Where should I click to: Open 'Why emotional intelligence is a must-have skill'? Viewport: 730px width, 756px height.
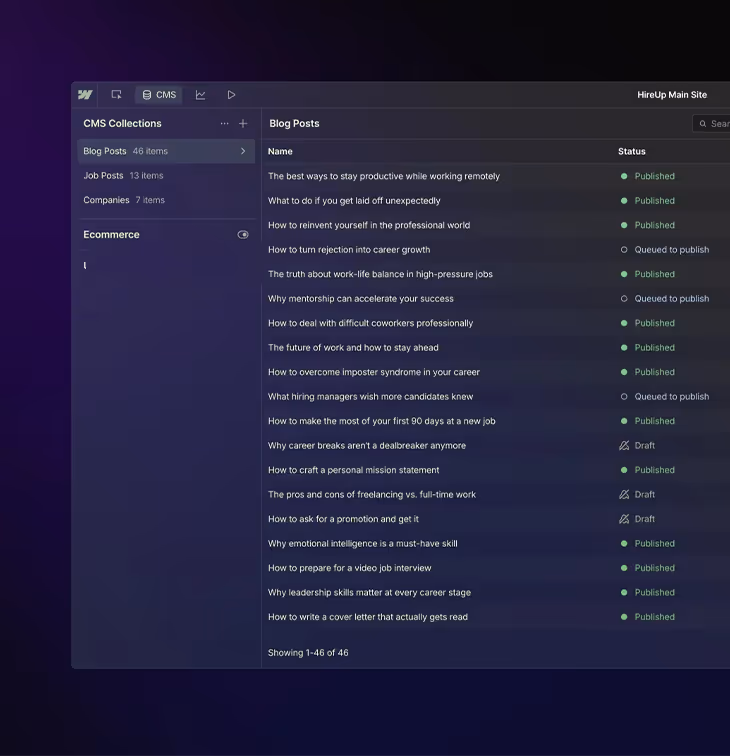coord(363,544)
